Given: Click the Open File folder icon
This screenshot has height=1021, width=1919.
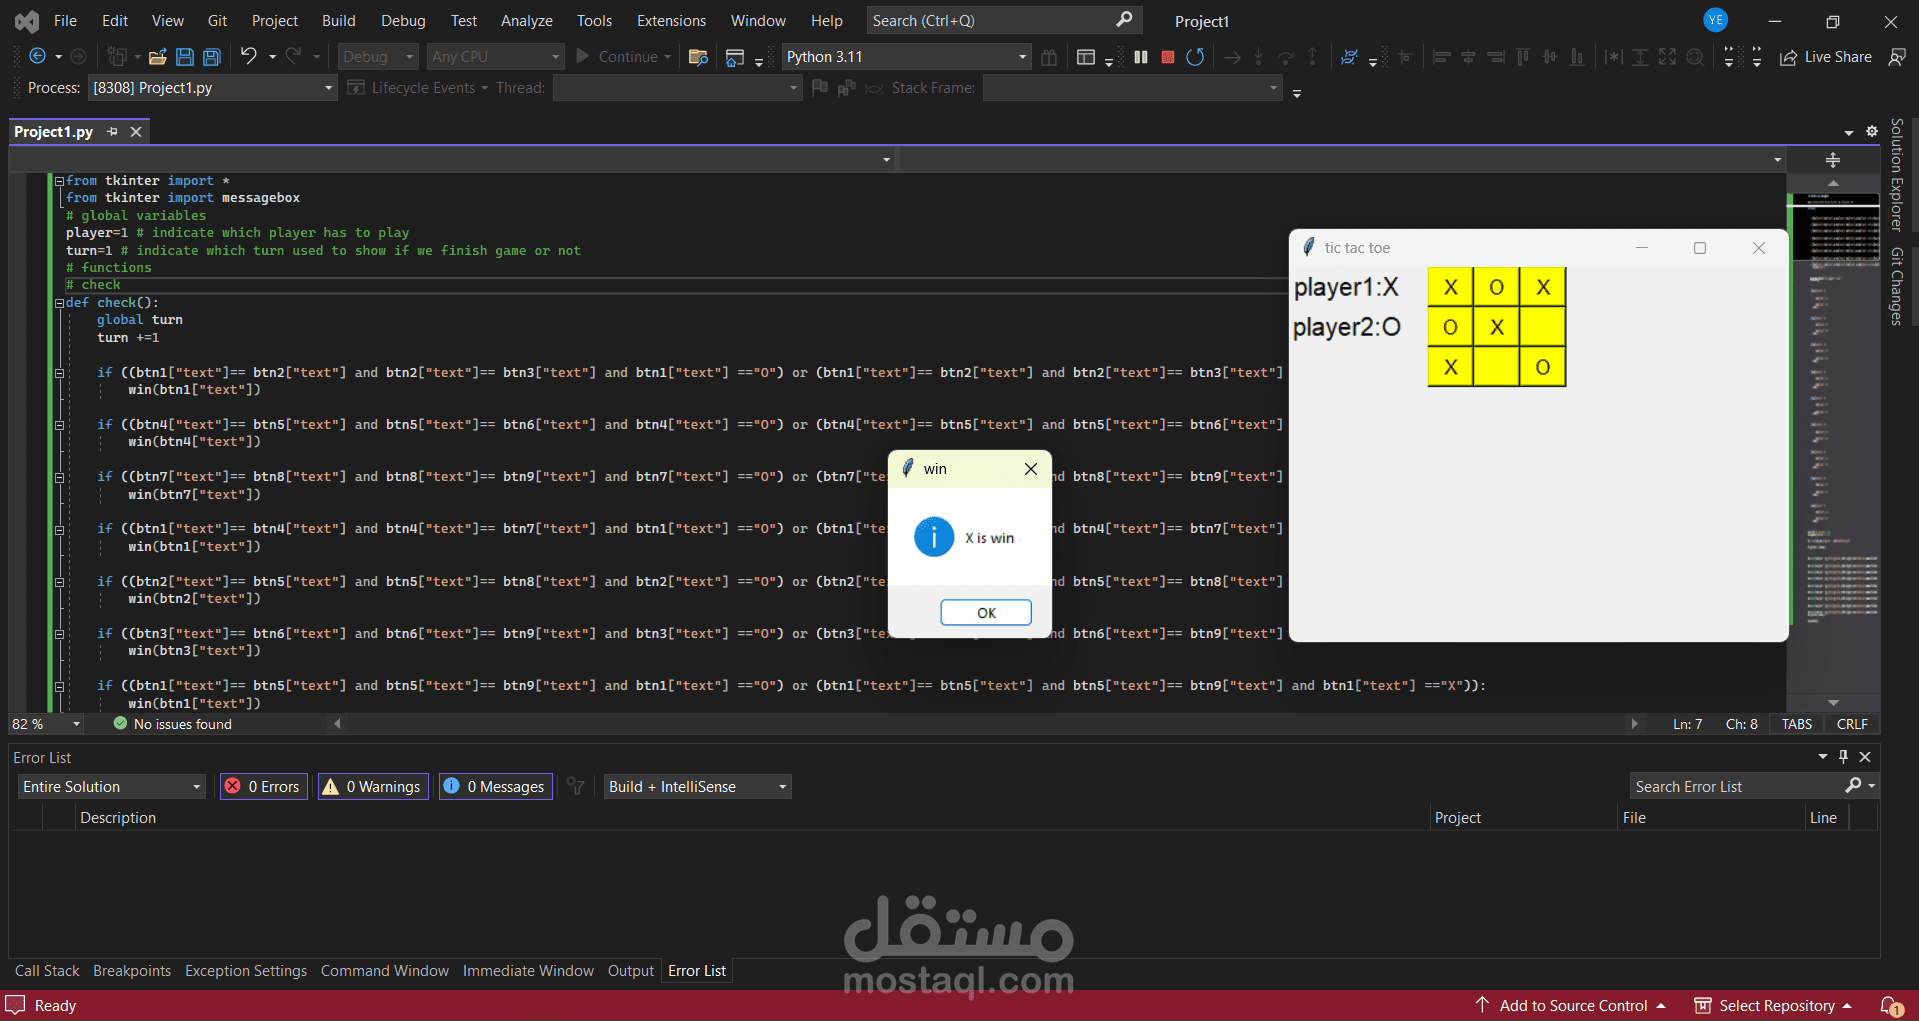Looking at the screenshot, I should (158, 57).
